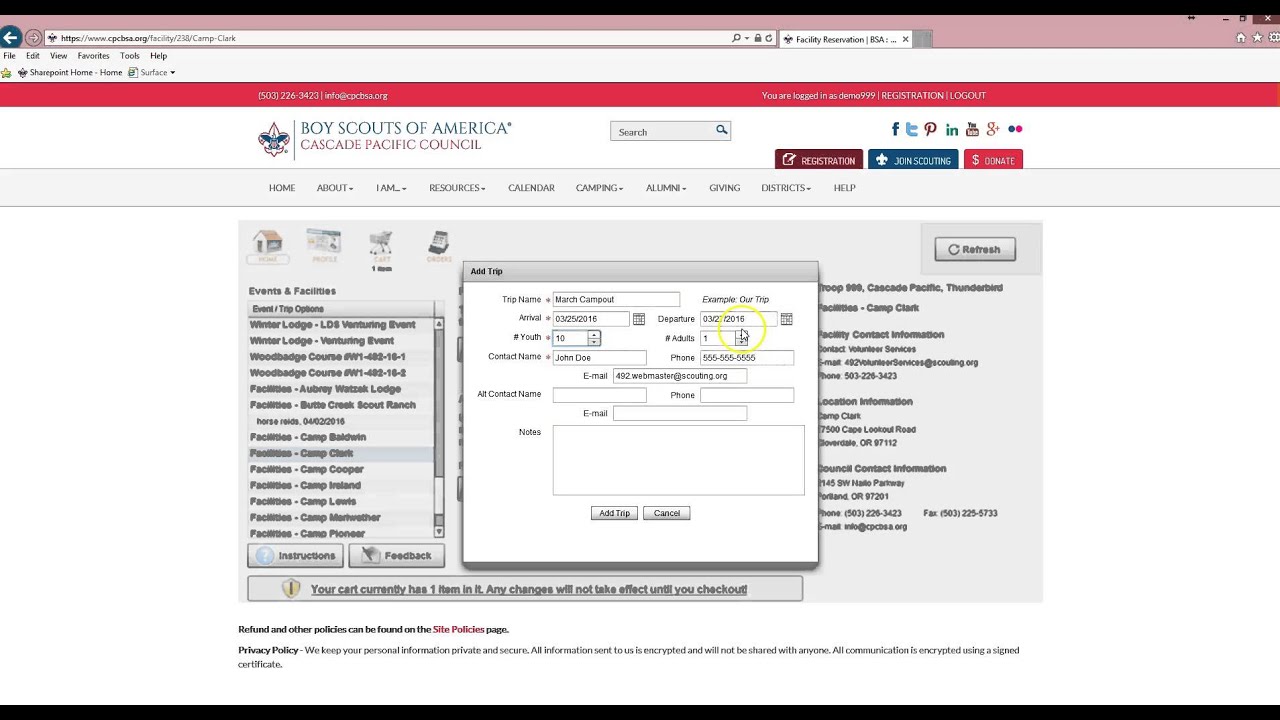The width and height of the screenshot is (1280, 720).
Task: Open CALENDAR in site navigation
Action: pos(531,188)
